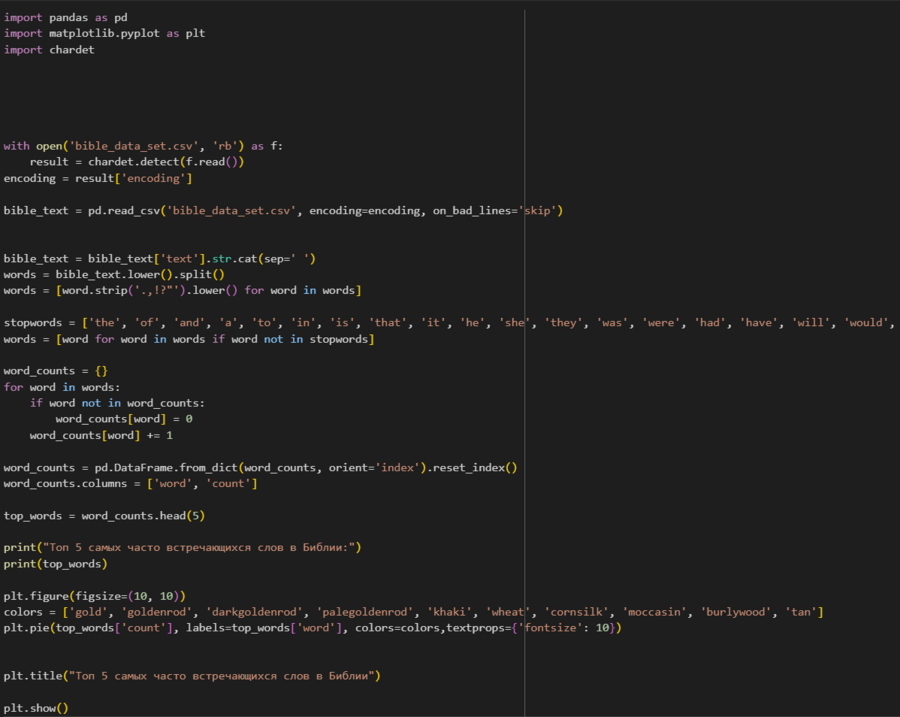Click 'textprops' parameter in plt.pie
The width and height of the screenshot is (900, 717).
tap(475, 628)
